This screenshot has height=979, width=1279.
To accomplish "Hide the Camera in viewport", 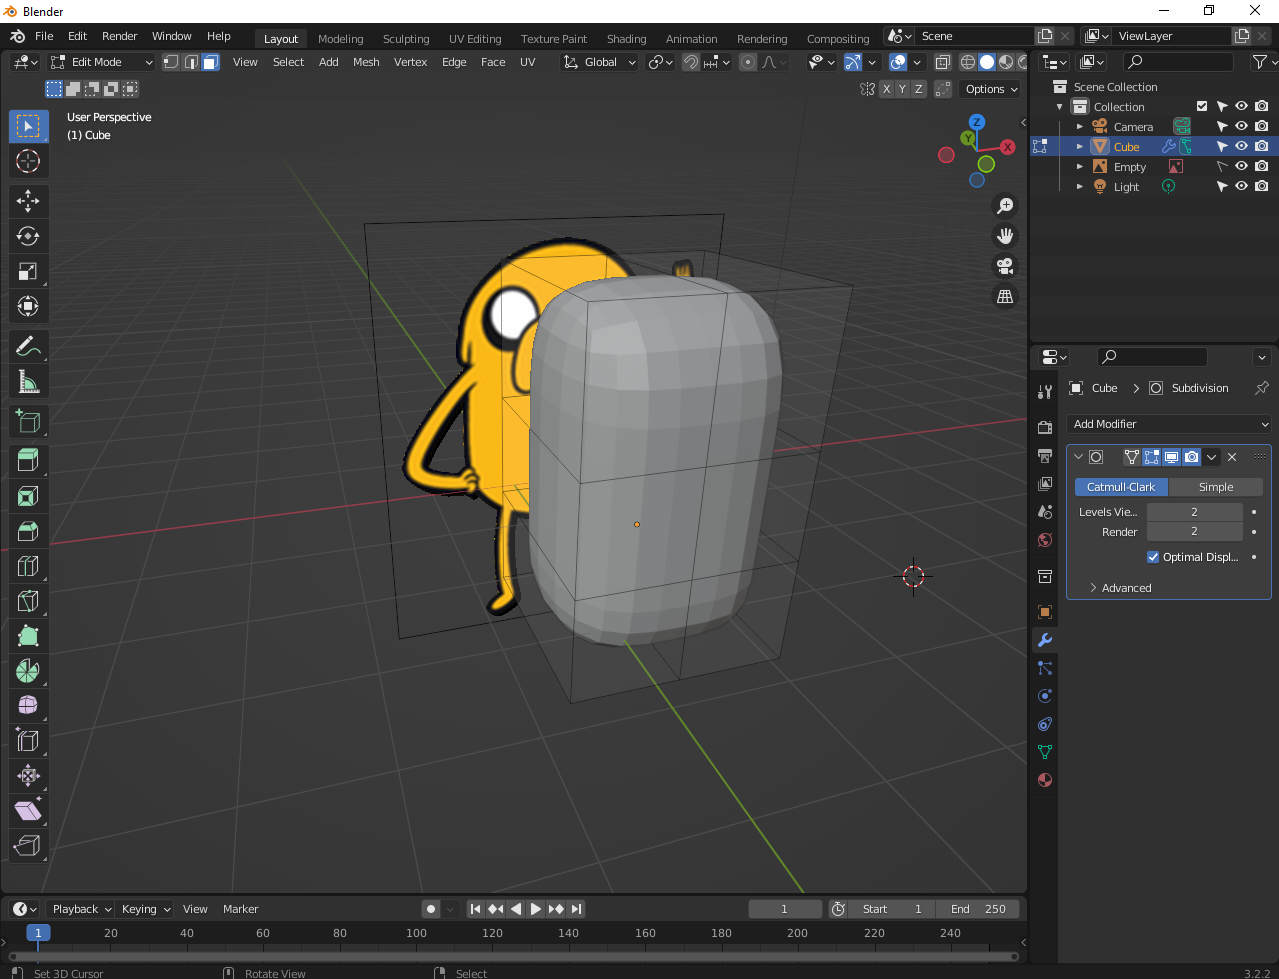I will [1241, 126].
